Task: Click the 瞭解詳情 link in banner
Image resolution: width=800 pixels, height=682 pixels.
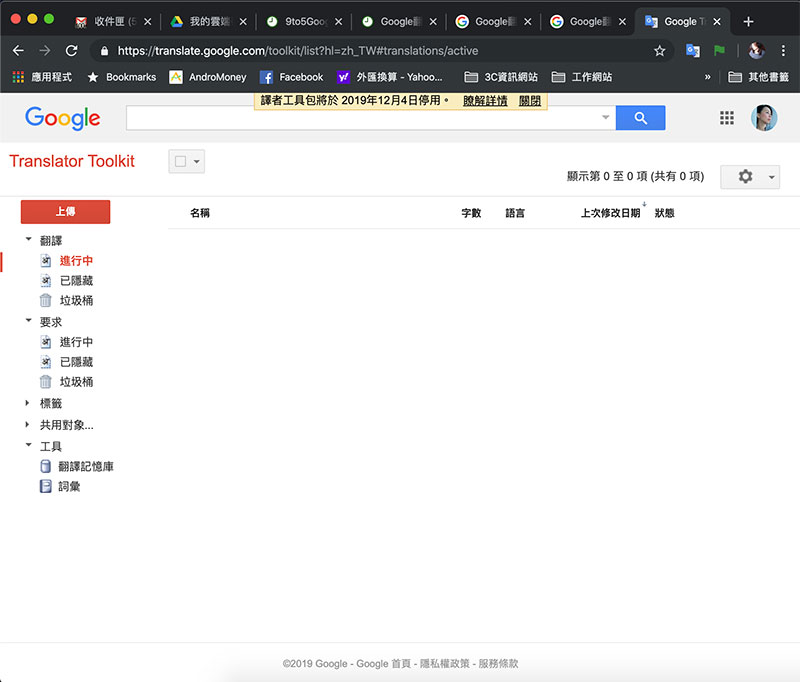Action: coord(484,101)
